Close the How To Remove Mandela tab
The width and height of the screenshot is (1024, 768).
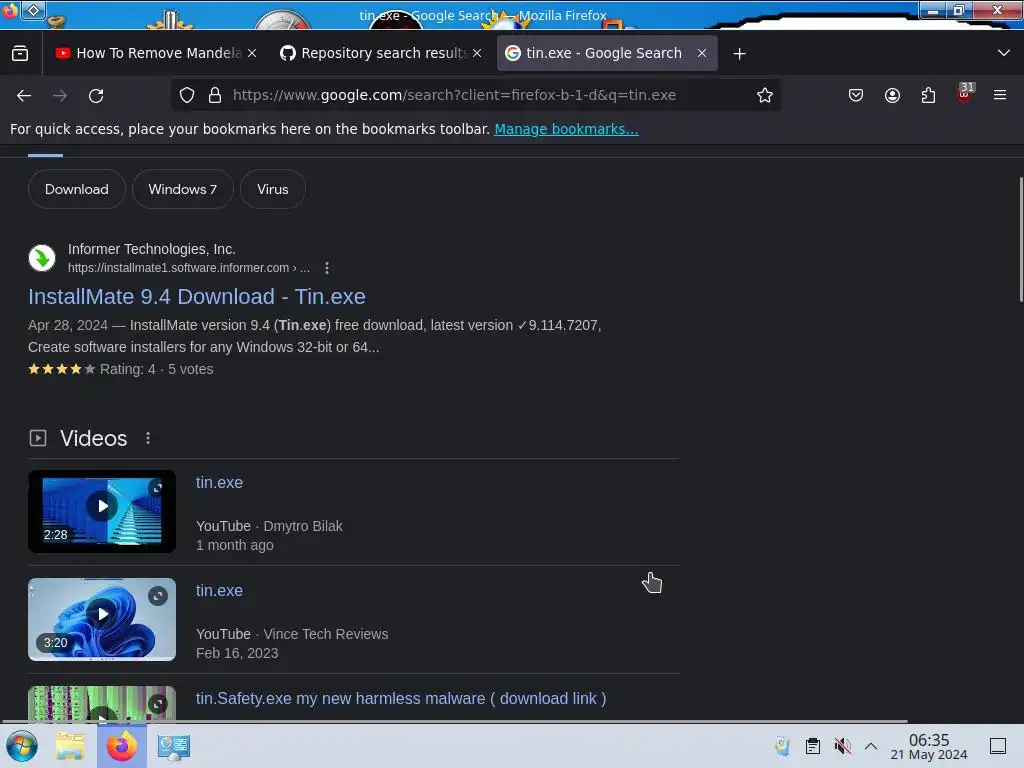pos(252,53)
